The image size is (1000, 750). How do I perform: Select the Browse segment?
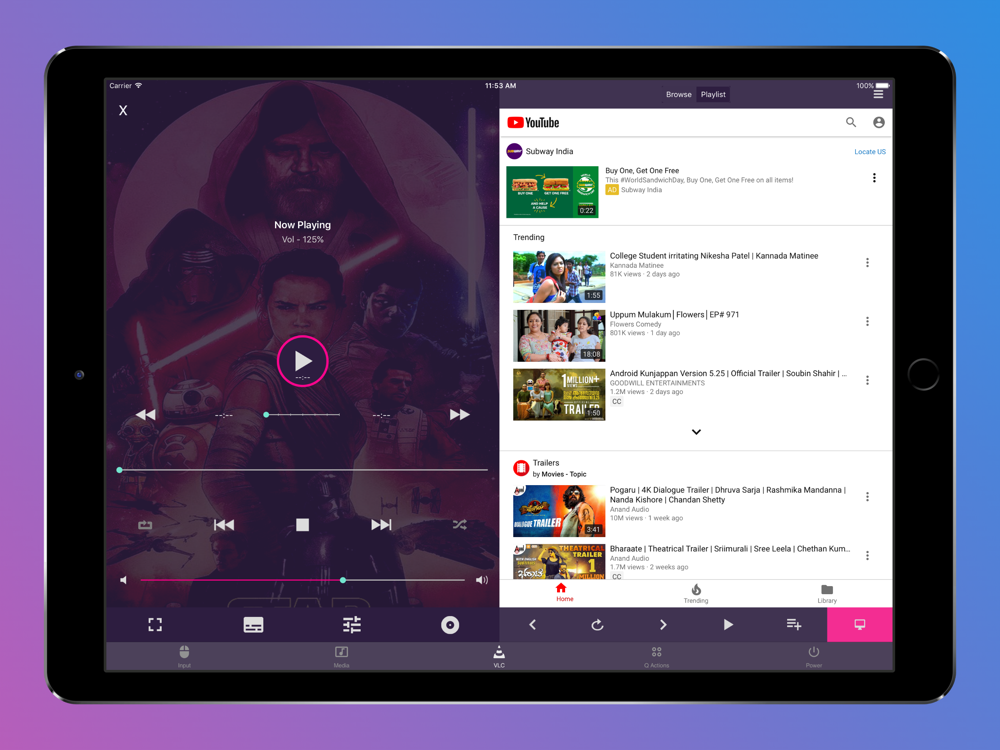coord(679,94)
